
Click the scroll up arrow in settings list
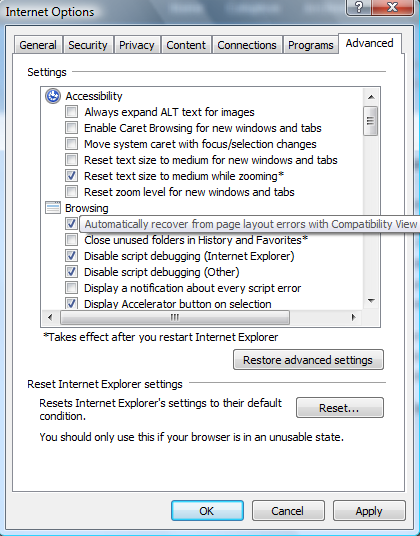click(x=371, y=97)
